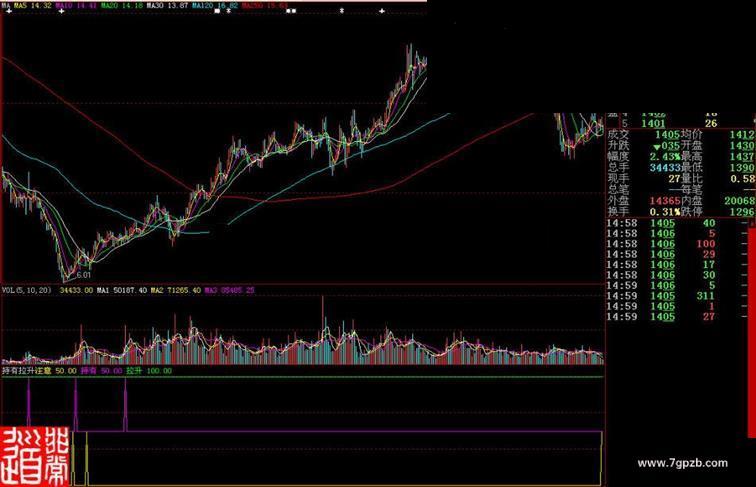Click the green 拉升 100.00 indicator value

(149, 371)
